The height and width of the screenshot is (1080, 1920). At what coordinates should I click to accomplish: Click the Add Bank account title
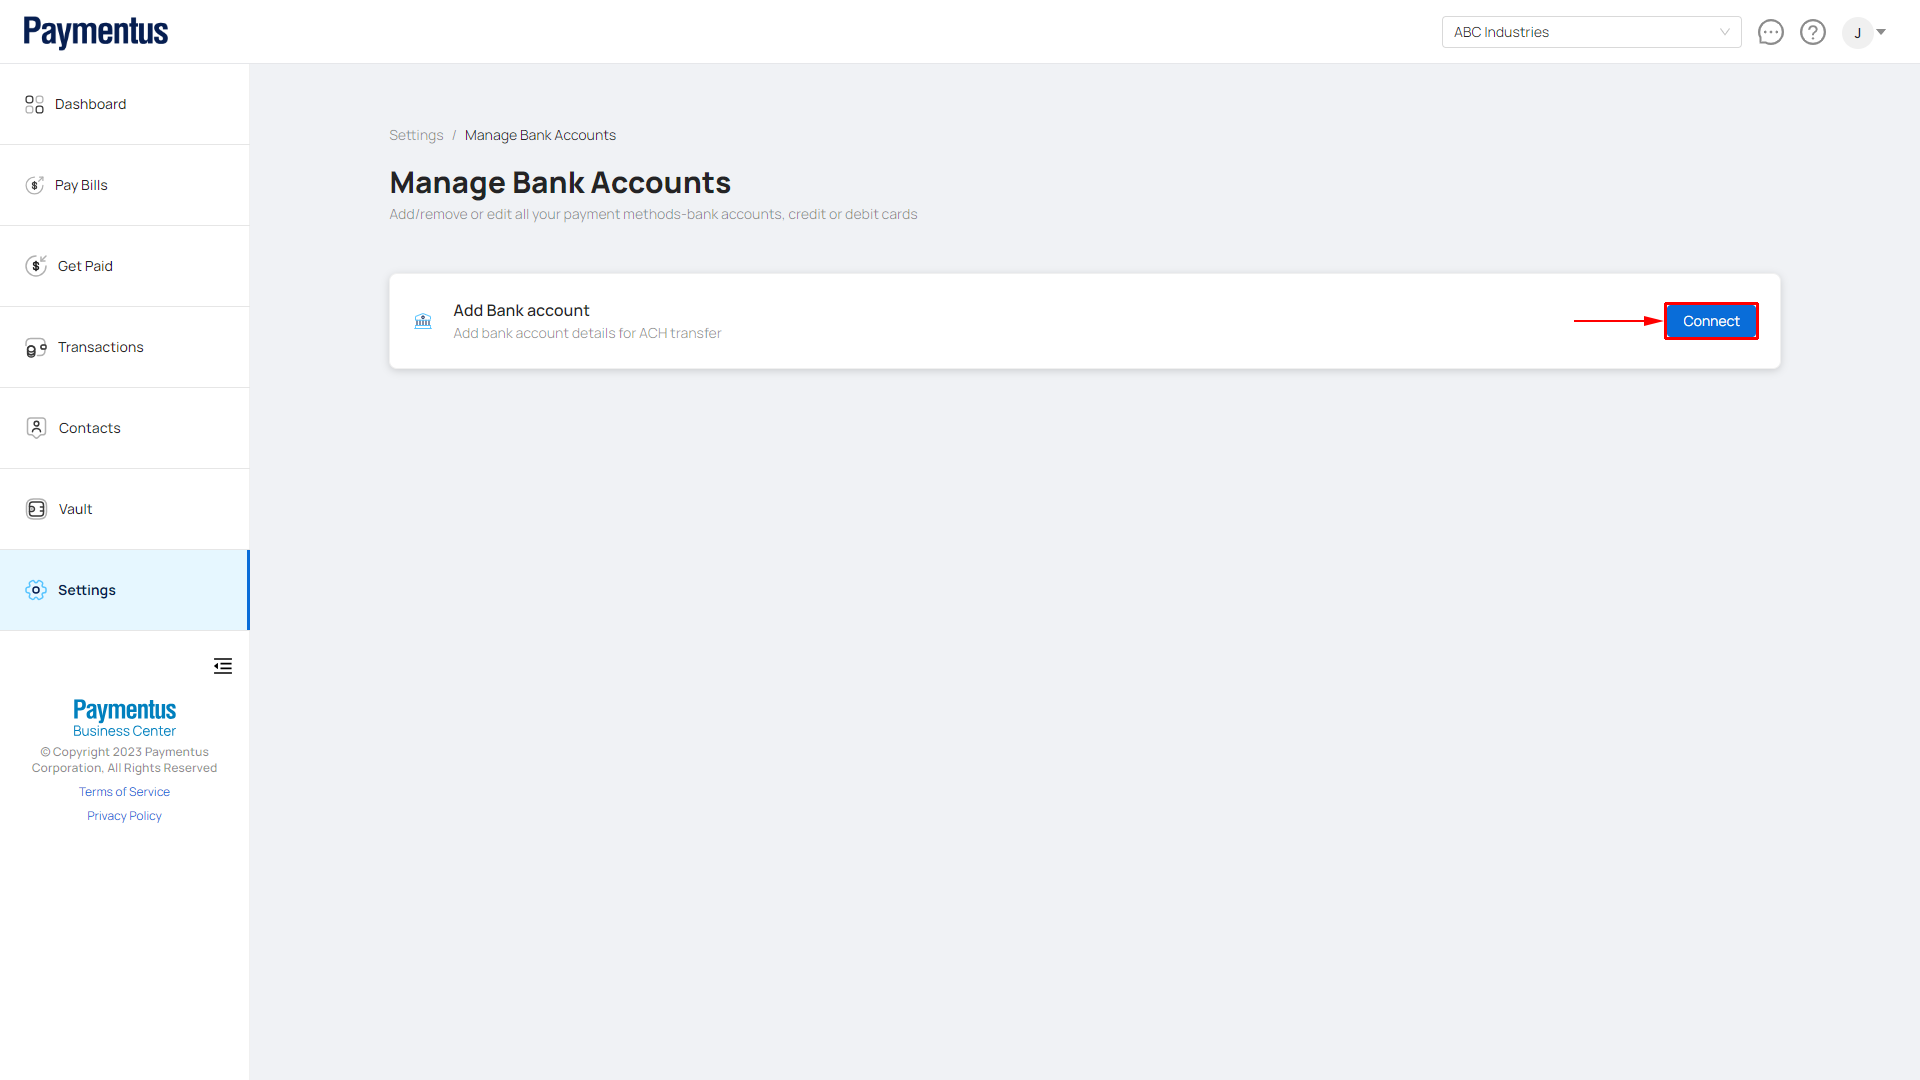click(521, 310)
